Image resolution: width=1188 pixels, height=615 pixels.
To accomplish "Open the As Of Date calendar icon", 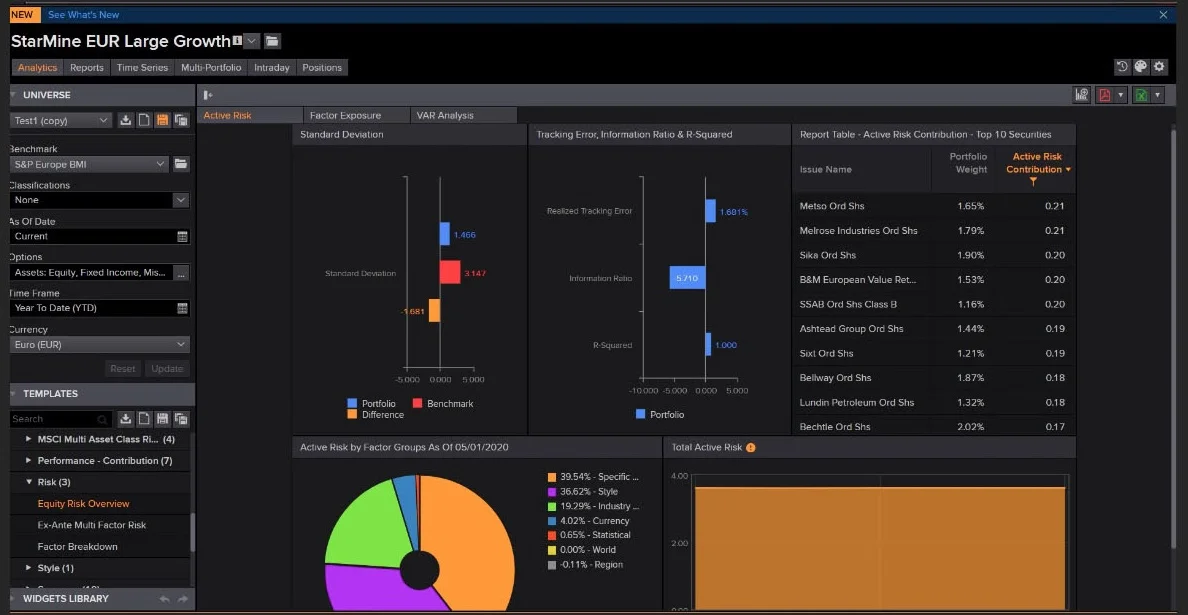I will point(182,236).
